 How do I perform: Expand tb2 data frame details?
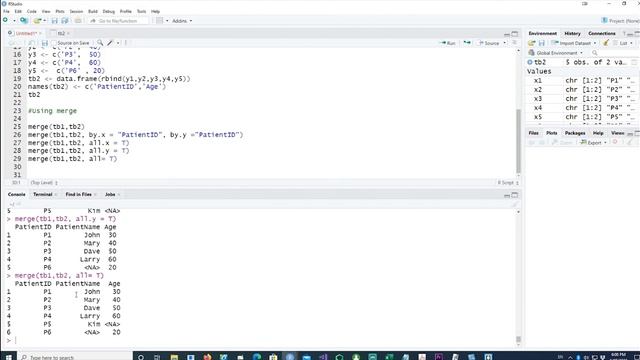click(x=530, y=62)
